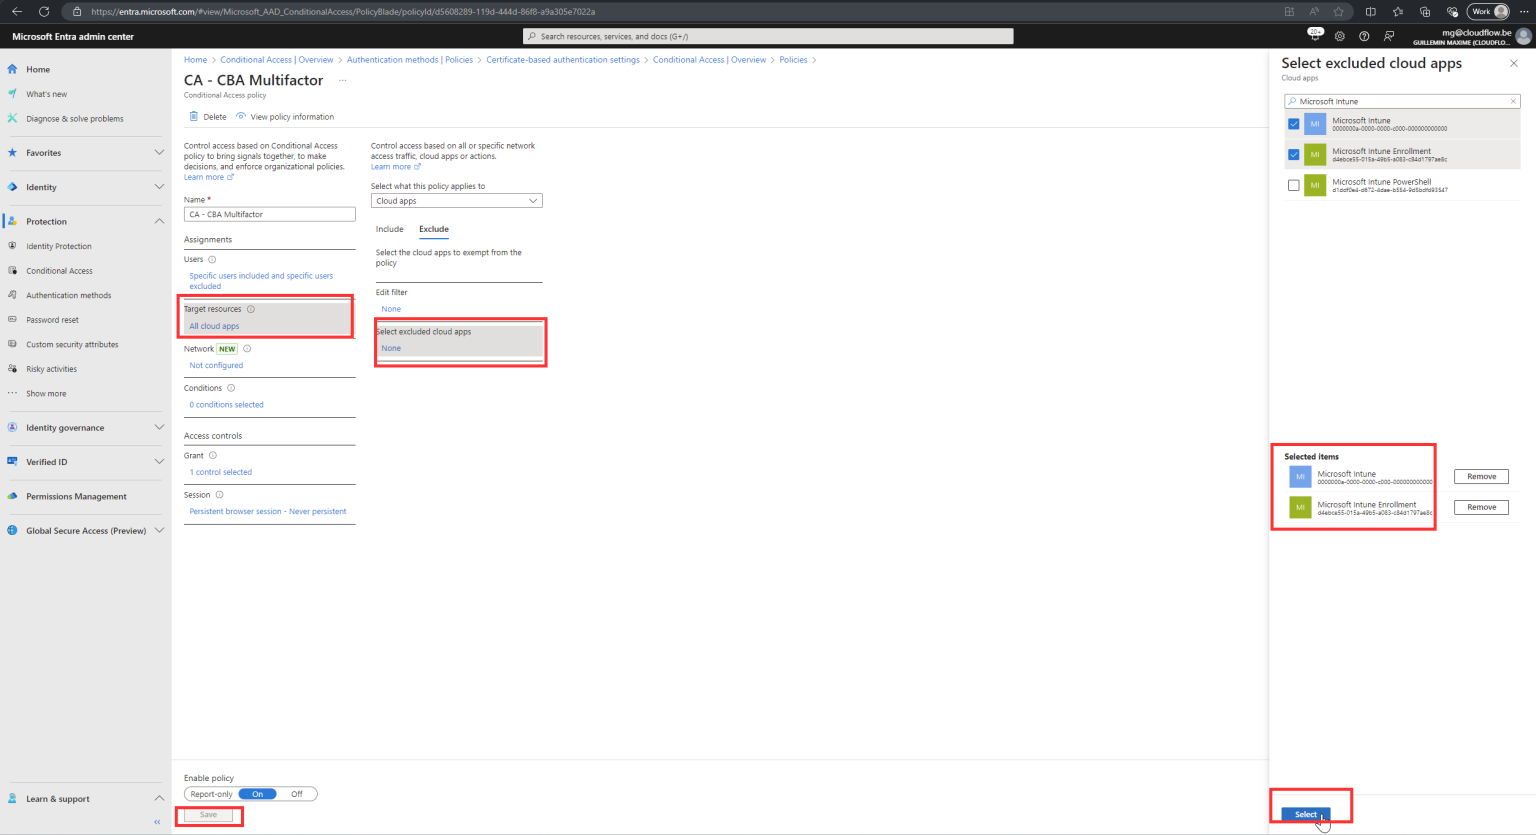Viewport: 1536px width, 835px height.
Task: Uncheck the Microsoft Intune cloud app
Action: [x=1294, y=123]
